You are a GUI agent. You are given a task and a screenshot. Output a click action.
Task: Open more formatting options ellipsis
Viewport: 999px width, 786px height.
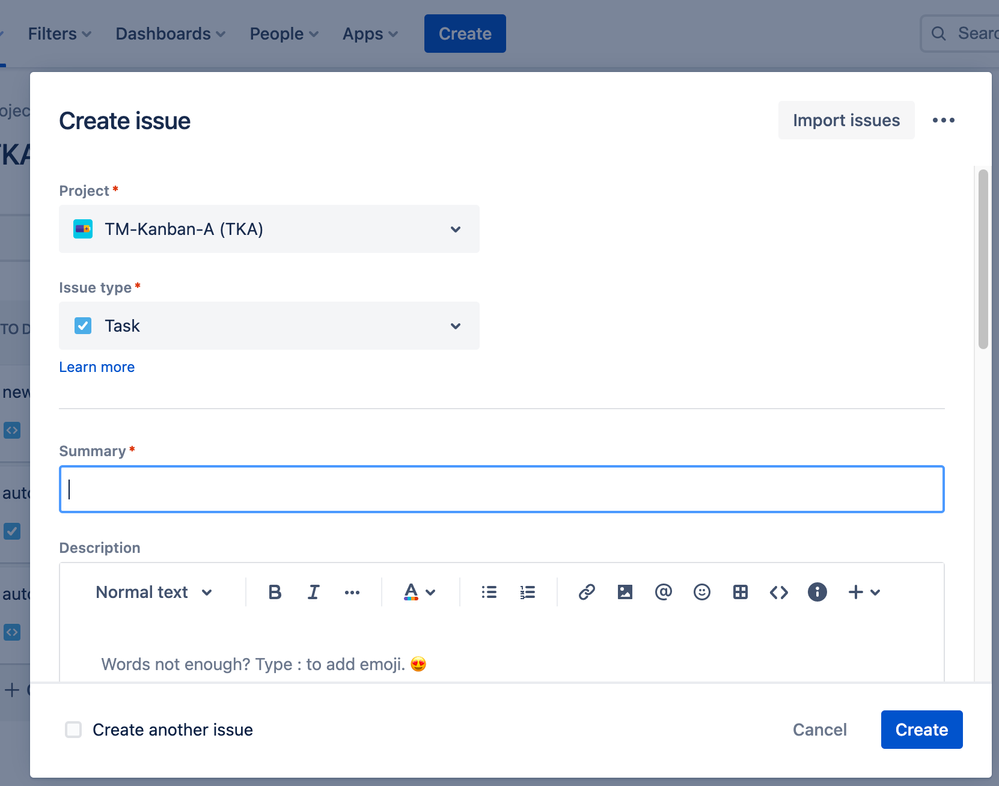[x=352, y=592]
